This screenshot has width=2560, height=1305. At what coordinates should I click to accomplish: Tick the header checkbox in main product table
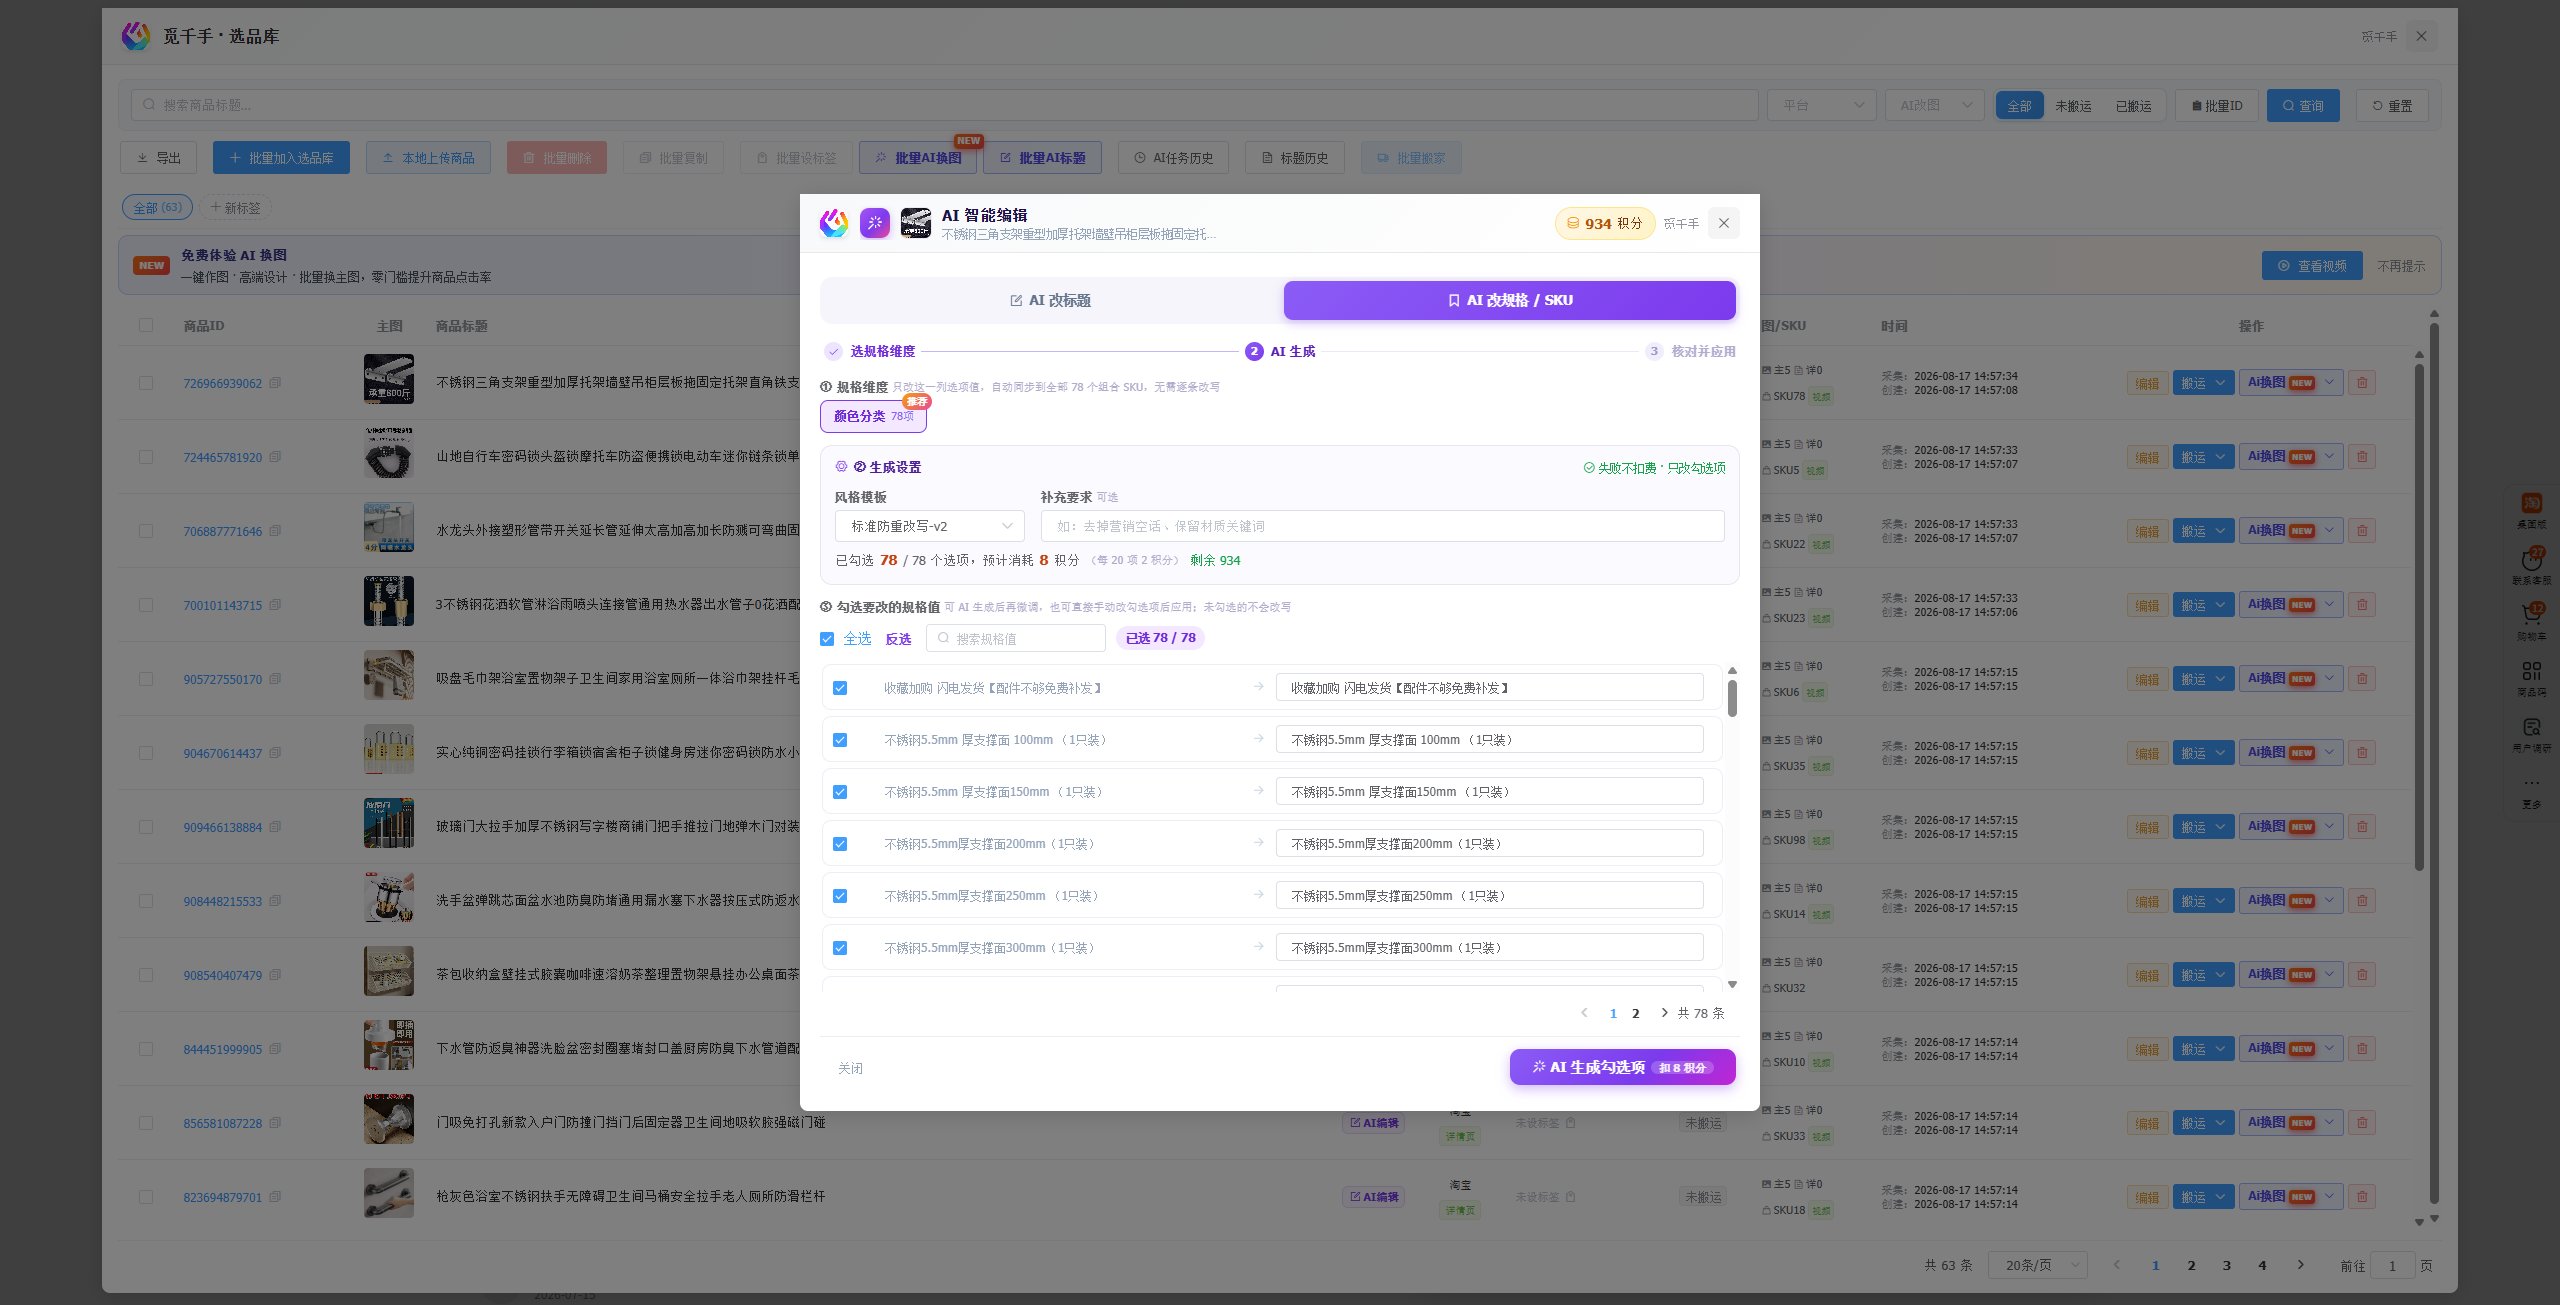click(146, 325)
